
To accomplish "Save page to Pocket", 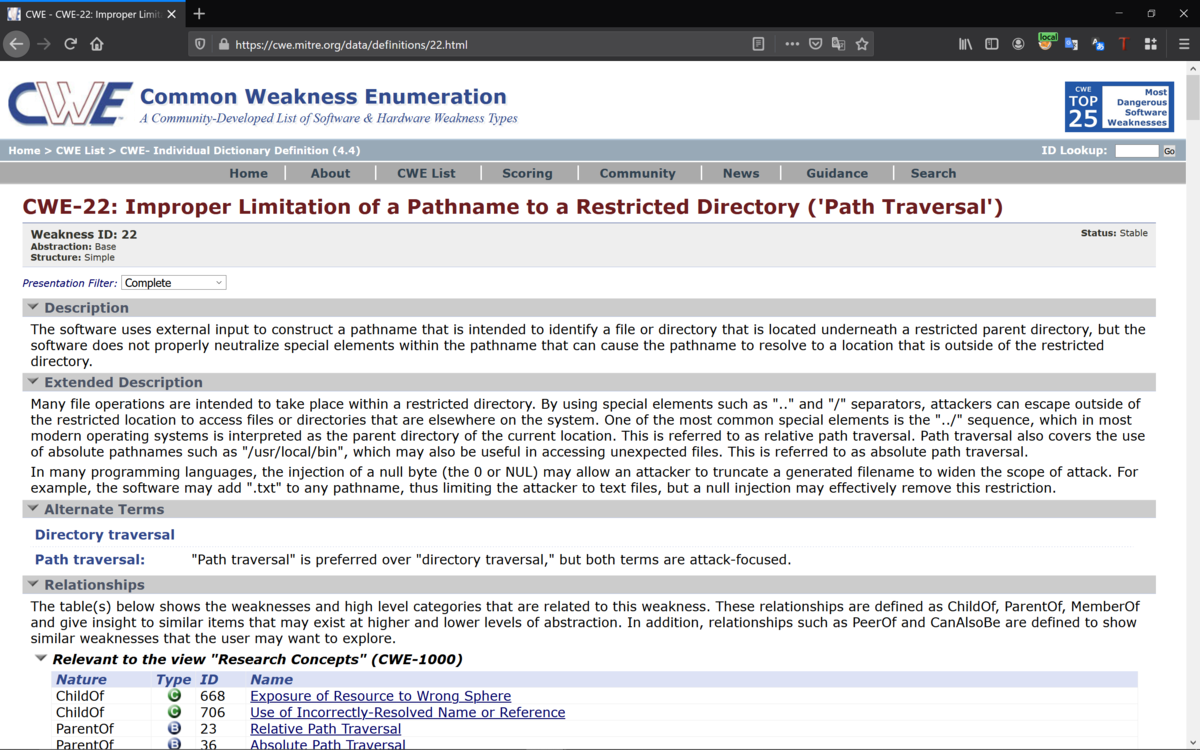I will point(816,44).
